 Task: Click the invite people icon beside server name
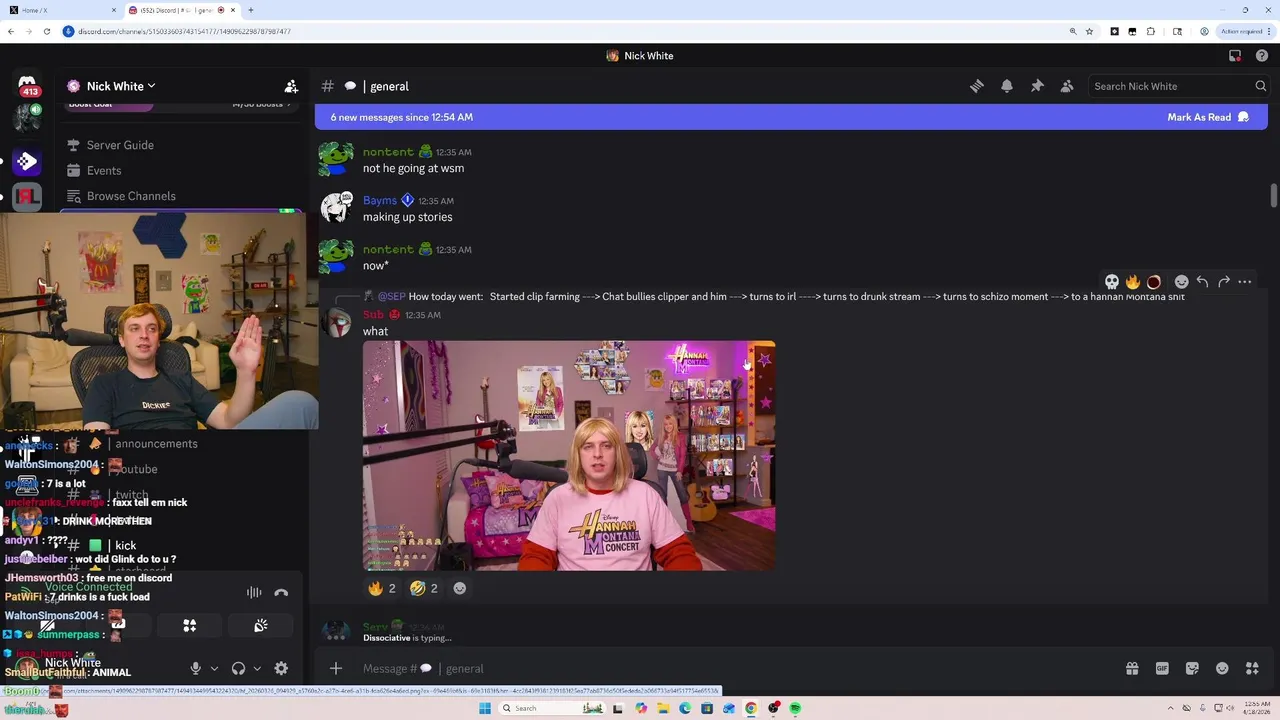(291, 86)
